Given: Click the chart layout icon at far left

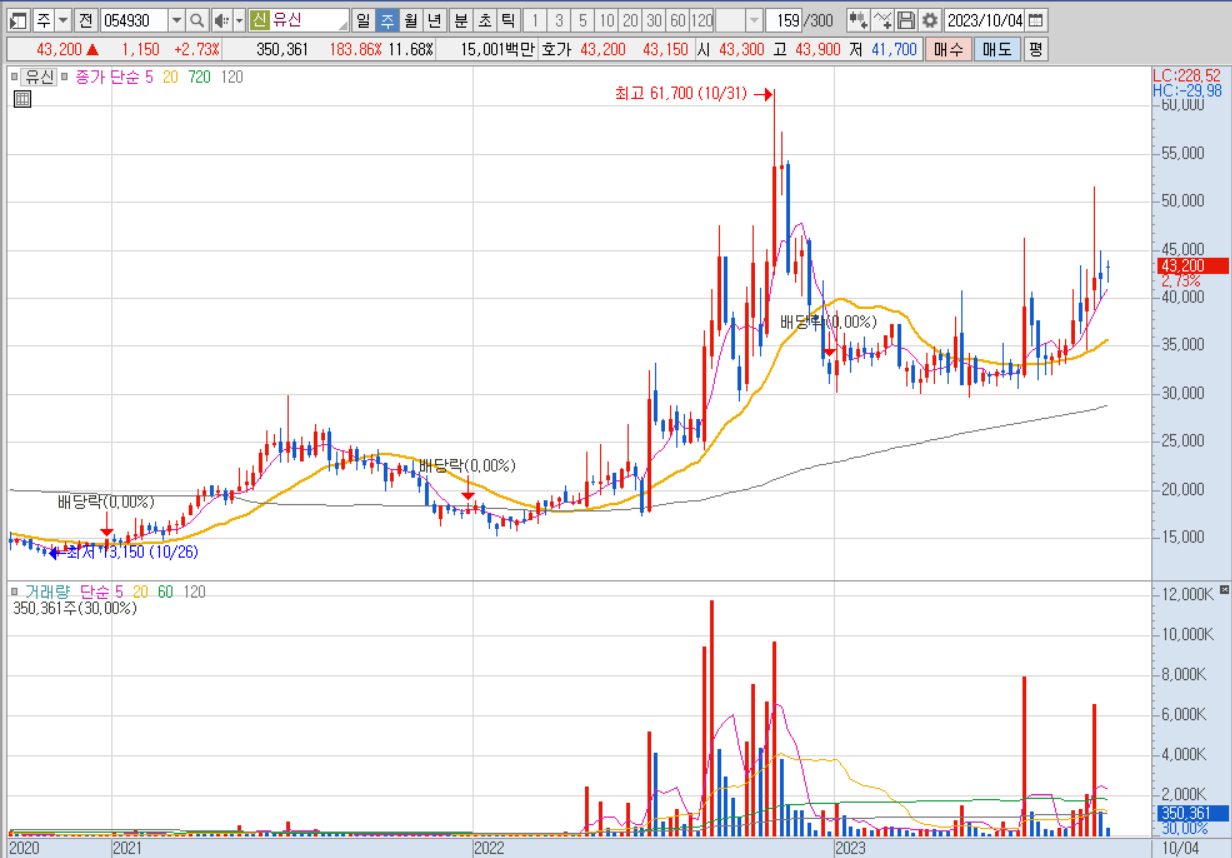Looking at the screenshot, I should [x=18, y=20].
